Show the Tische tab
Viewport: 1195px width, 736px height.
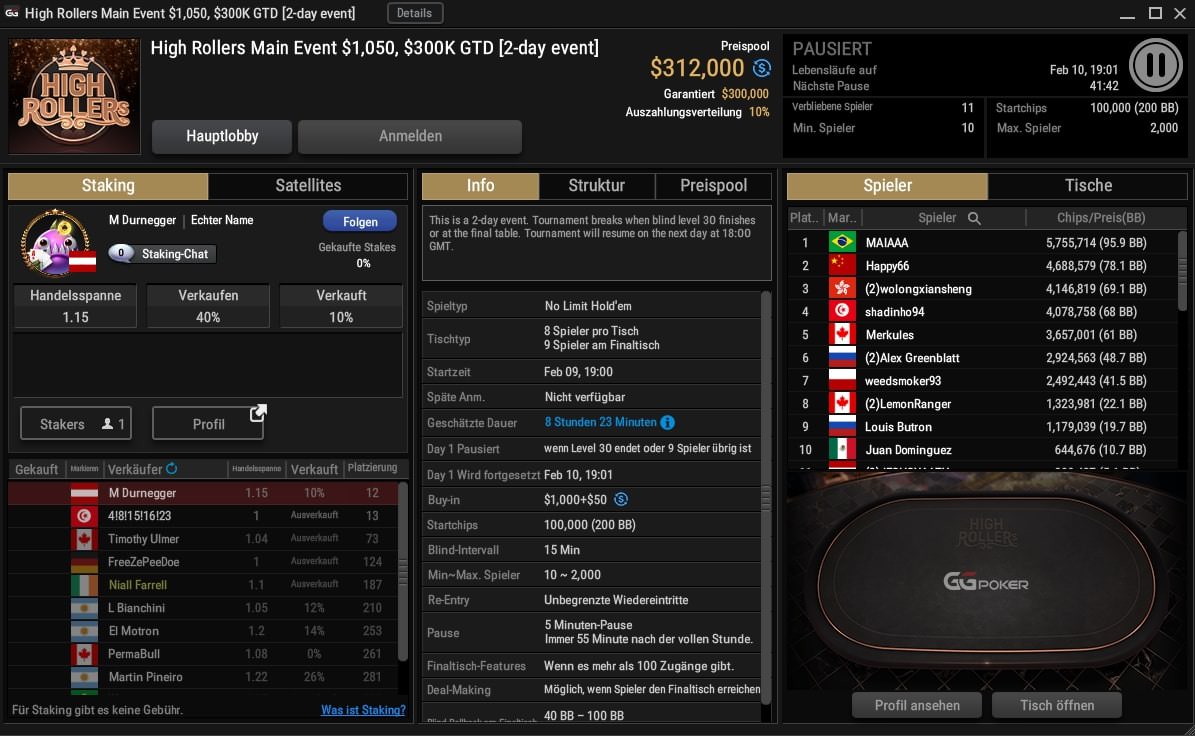point(1088,185)
